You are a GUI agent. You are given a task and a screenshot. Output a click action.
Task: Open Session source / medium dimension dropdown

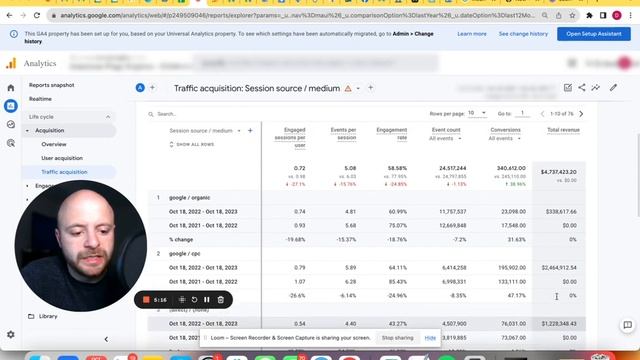[x=239, y=131]
